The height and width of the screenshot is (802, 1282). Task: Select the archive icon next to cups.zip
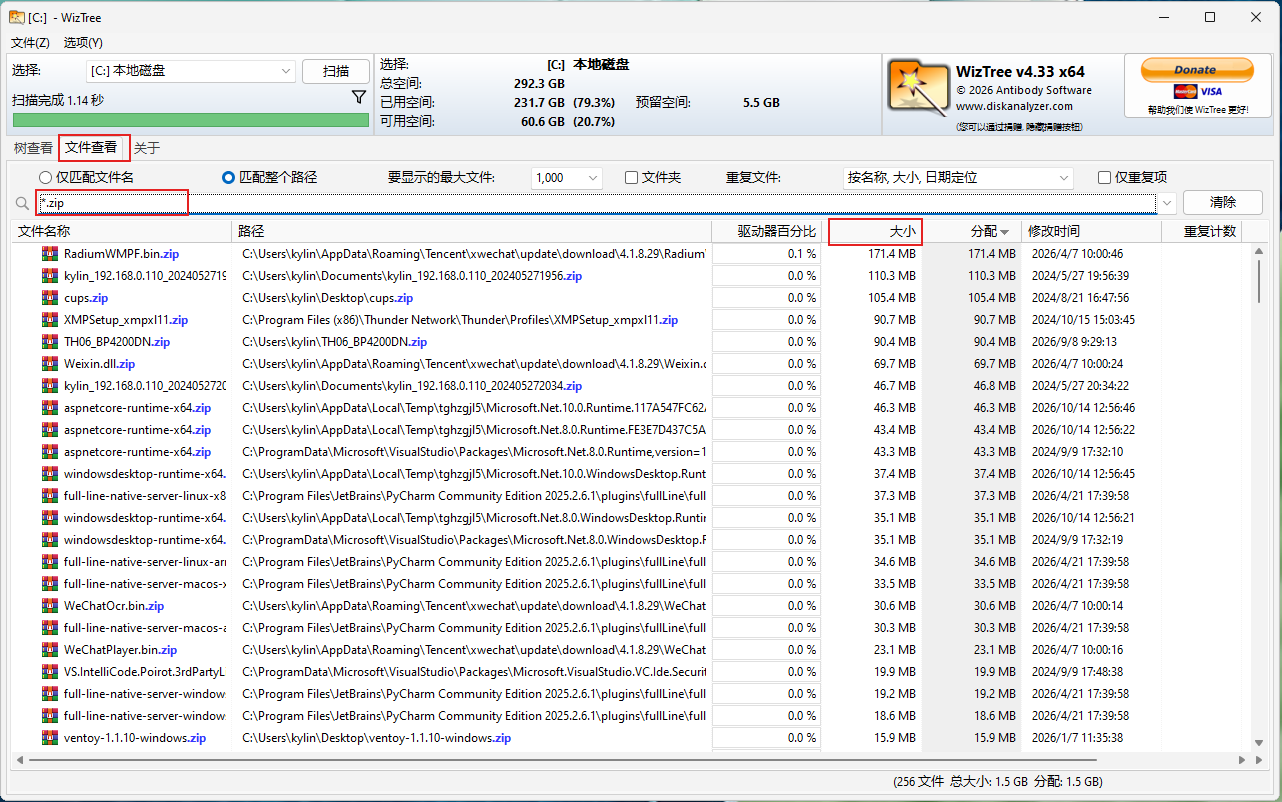click(50, 298)
